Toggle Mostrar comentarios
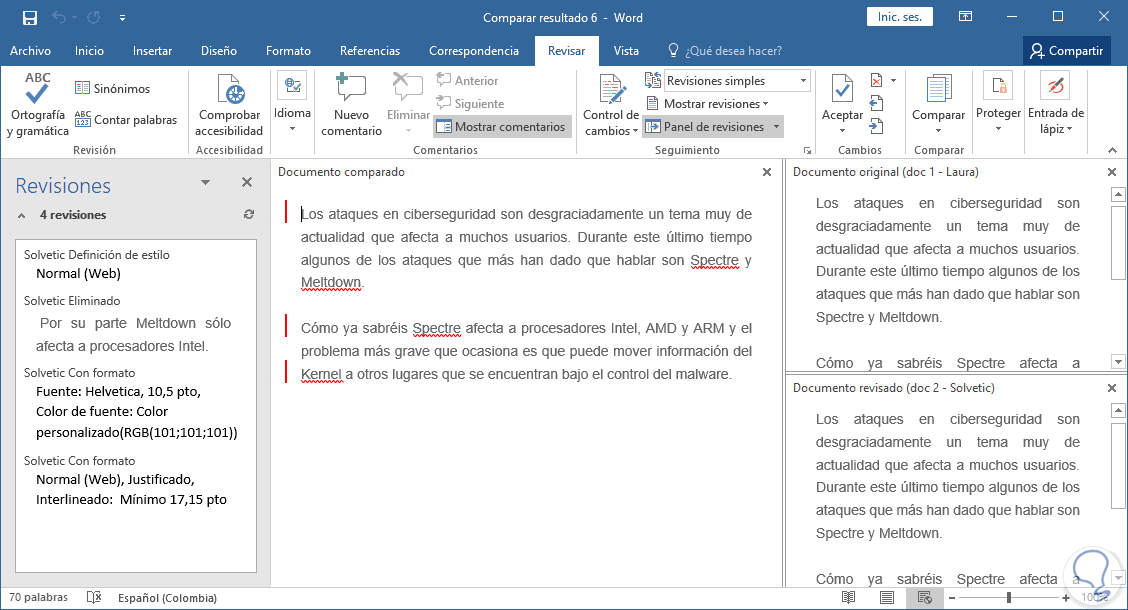The height and width of the screenshot is (610, 1128). point(502,127)
